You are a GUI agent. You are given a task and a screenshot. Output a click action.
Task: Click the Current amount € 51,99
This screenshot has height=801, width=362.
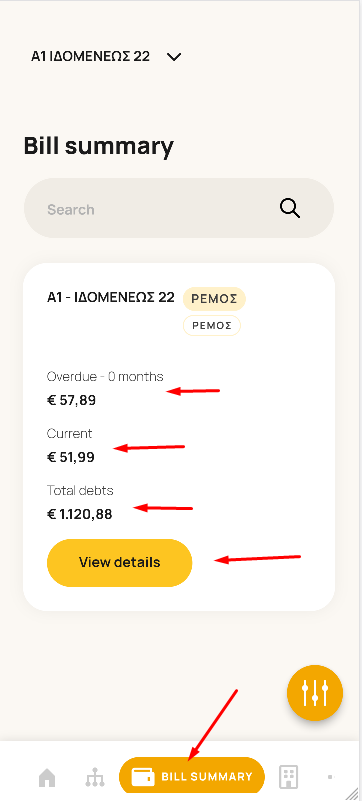(71, 457)
